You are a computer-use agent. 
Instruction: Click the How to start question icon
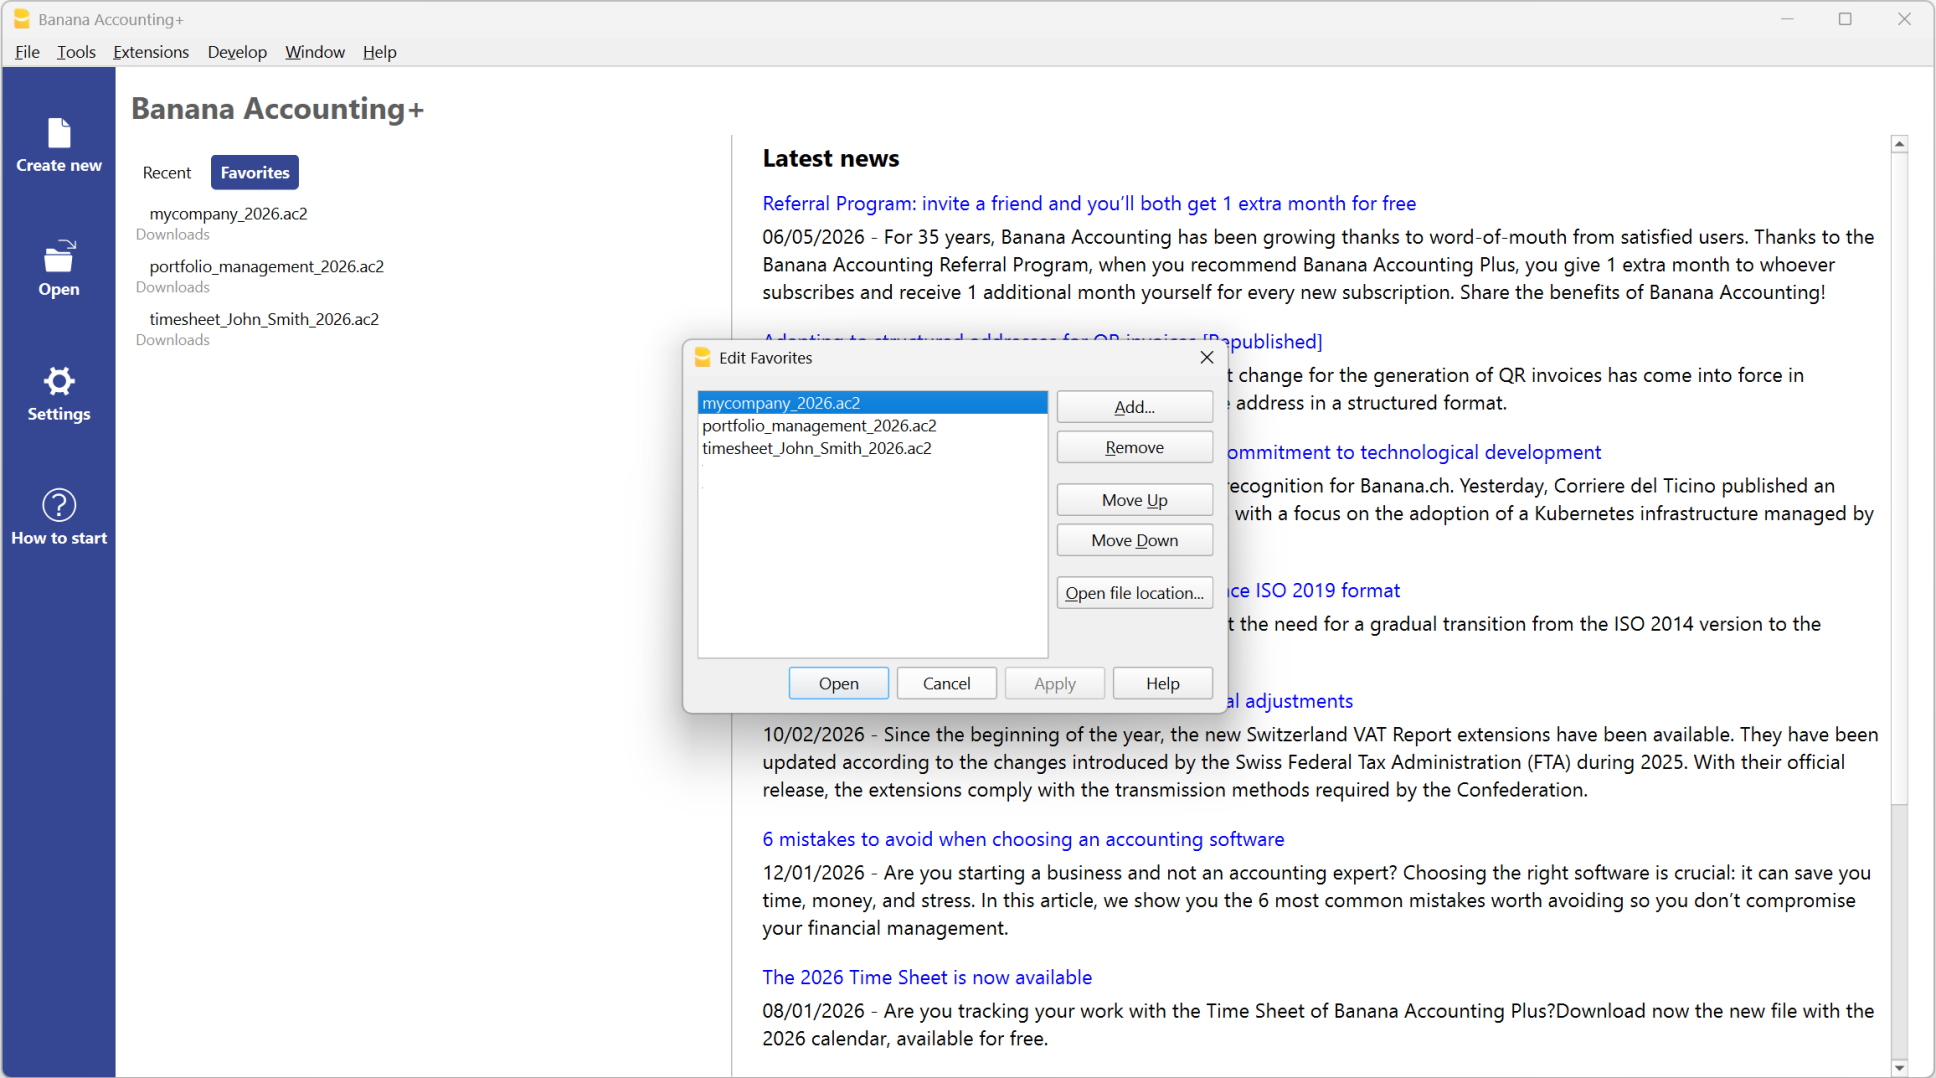[59, 505]
